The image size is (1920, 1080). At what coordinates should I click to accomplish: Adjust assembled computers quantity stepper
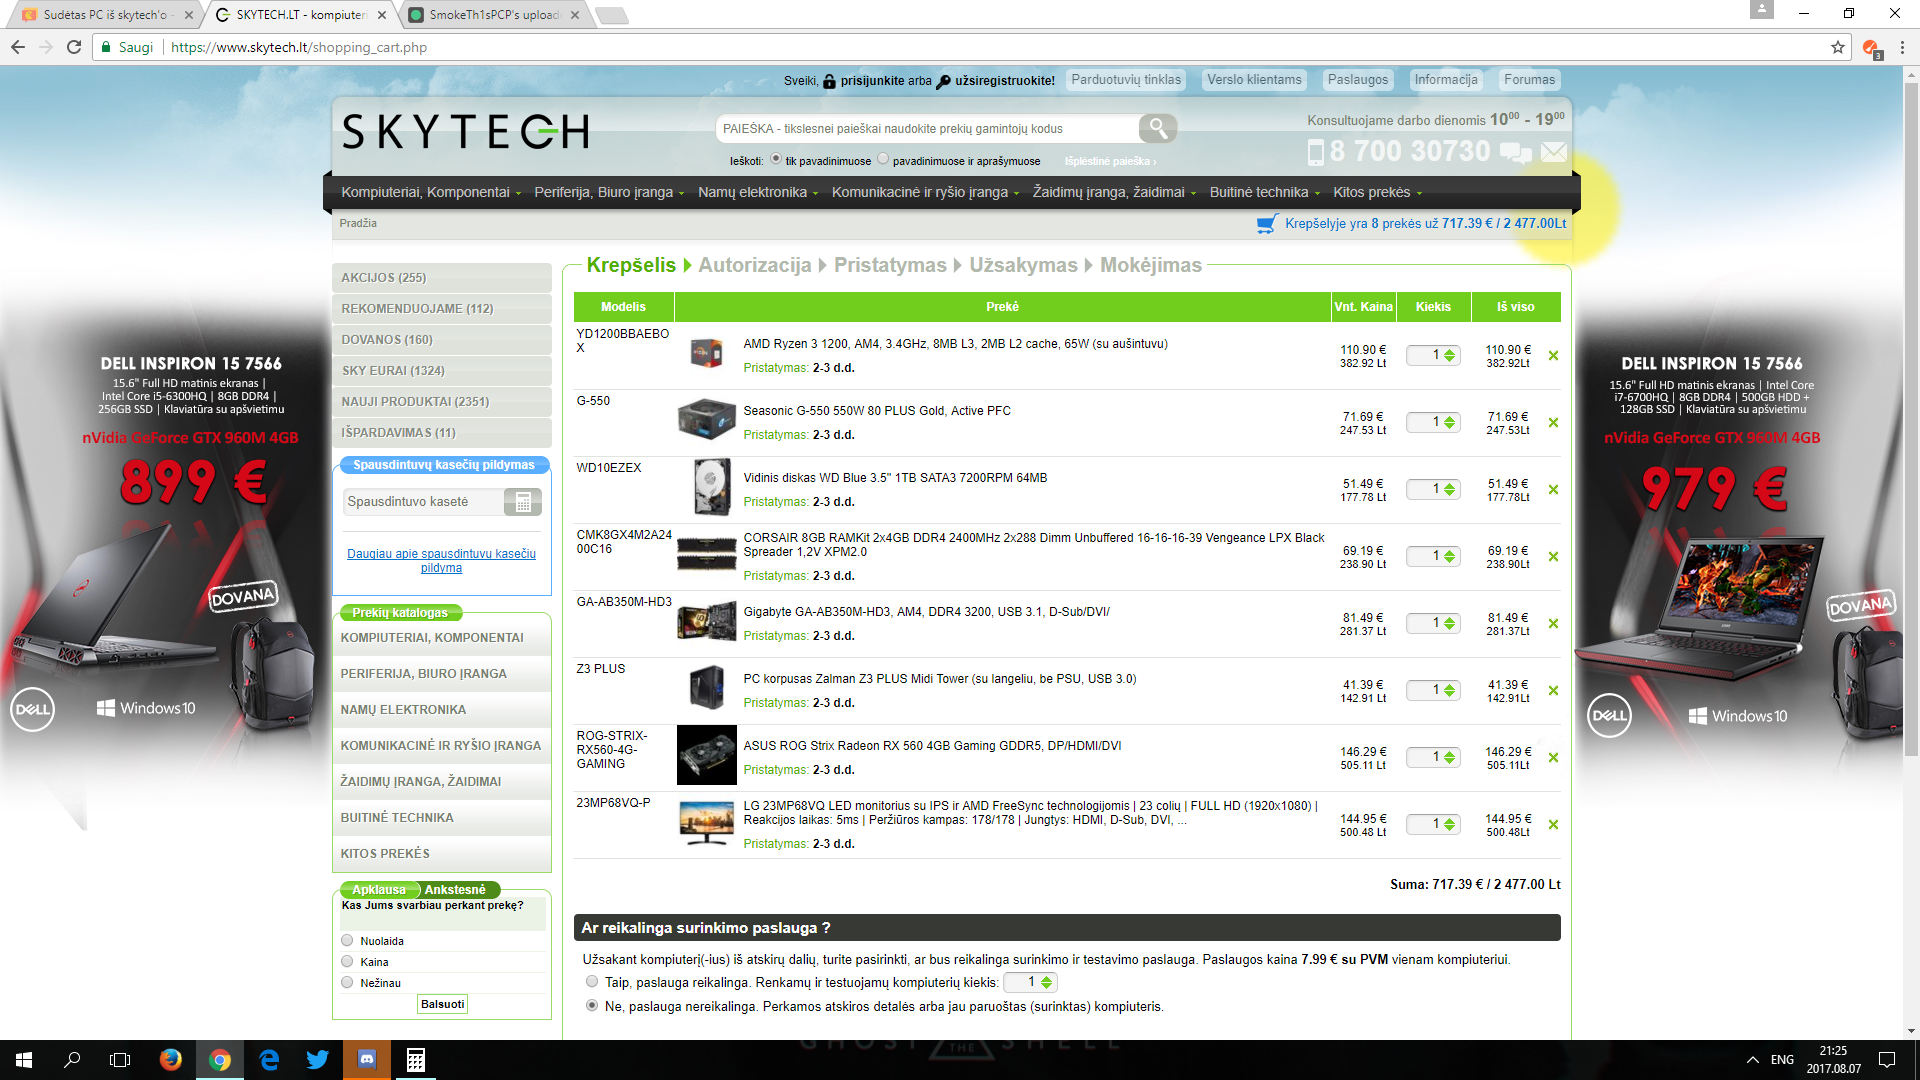[1046, 983]
